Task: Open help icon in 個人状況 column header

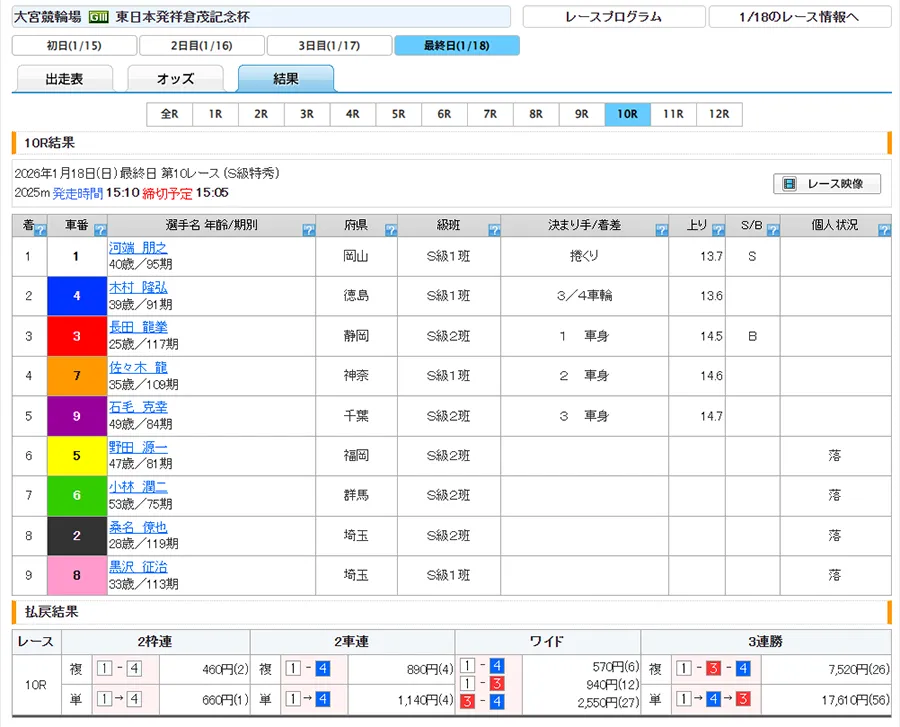Action: pyautogui.click(x=883, y=231)
